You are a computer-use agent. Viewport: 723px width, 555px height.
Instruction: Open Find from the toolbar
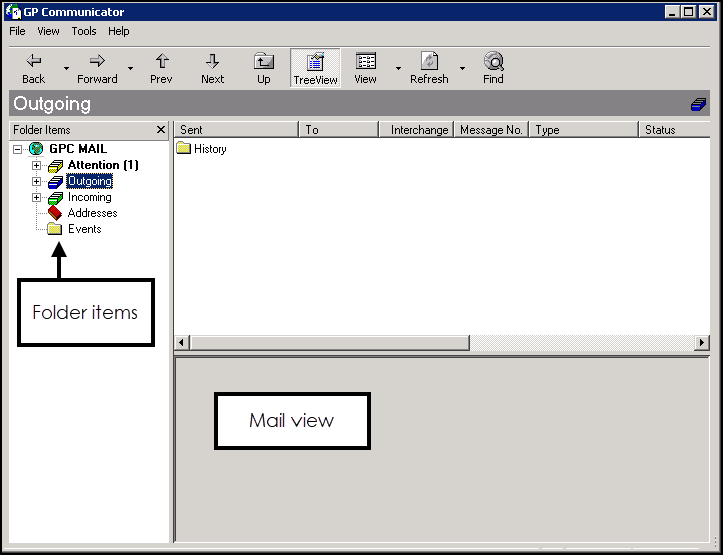[x=493, y=69]
